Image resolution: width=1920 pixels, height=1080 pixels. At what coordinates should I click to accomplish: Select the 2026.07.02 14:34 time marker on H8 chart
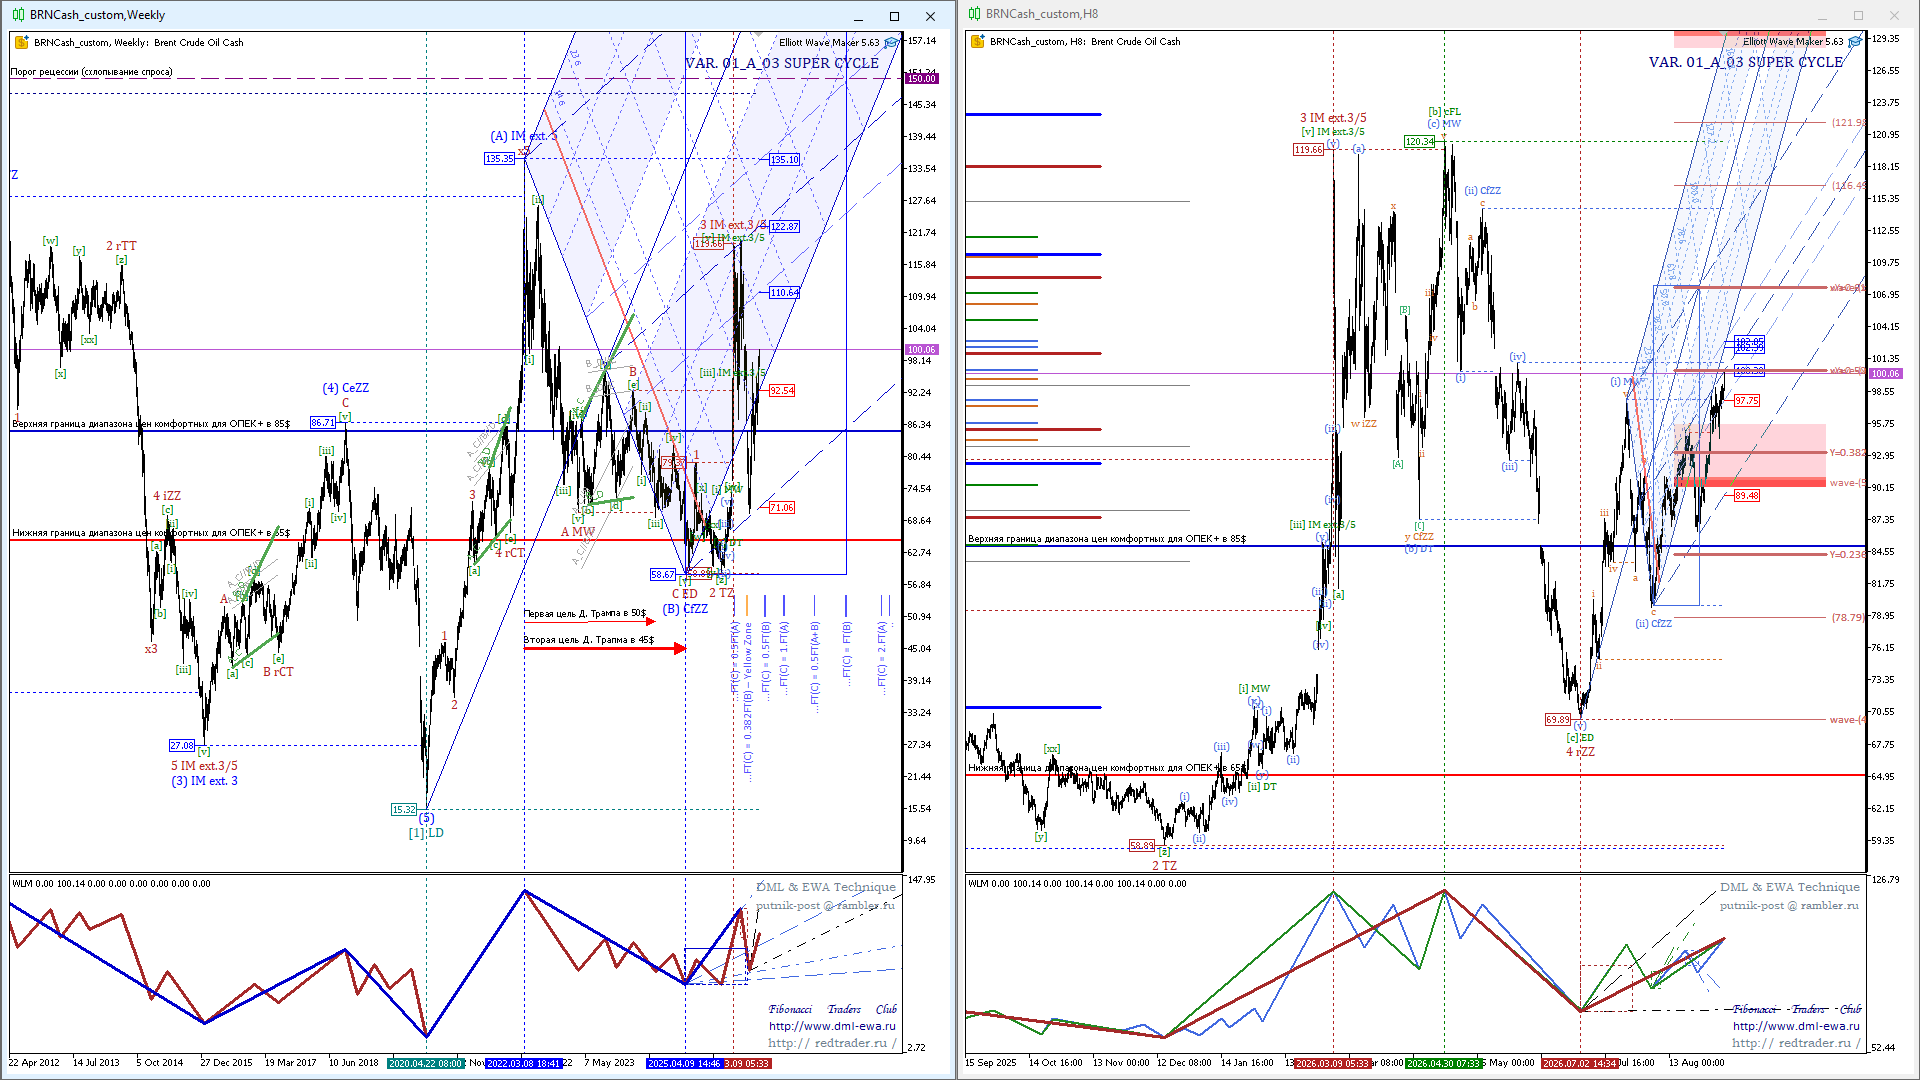1580,1063
